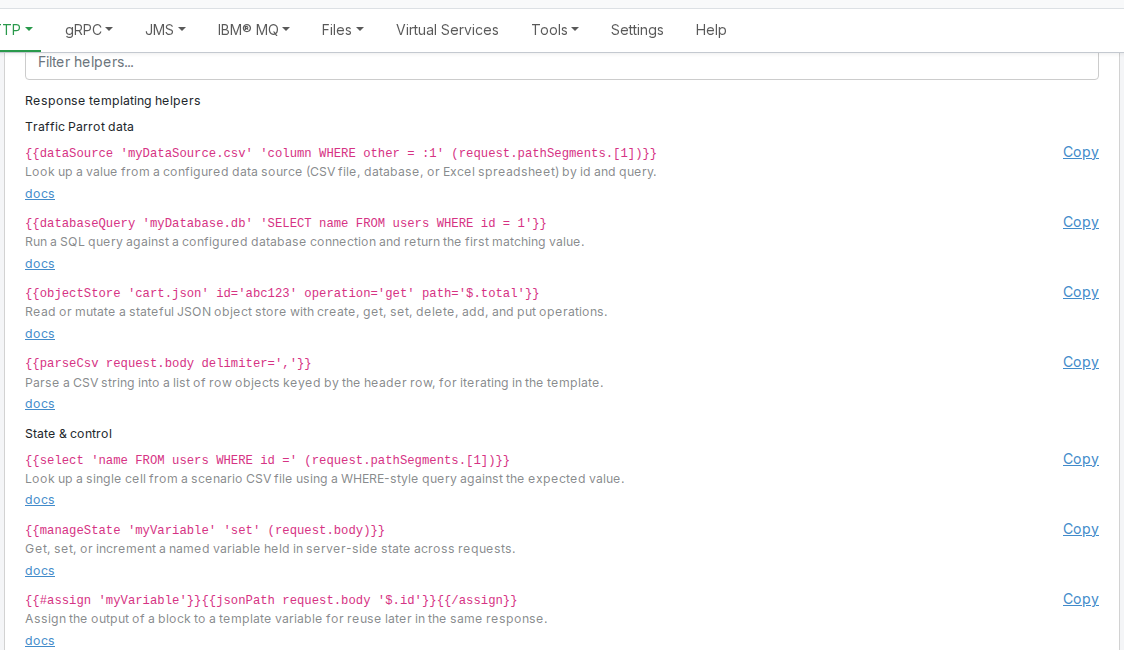Click the 'Run a SQL query' description text
The height and width of the screenshot is (650, 1124).
tap(305, 242)
